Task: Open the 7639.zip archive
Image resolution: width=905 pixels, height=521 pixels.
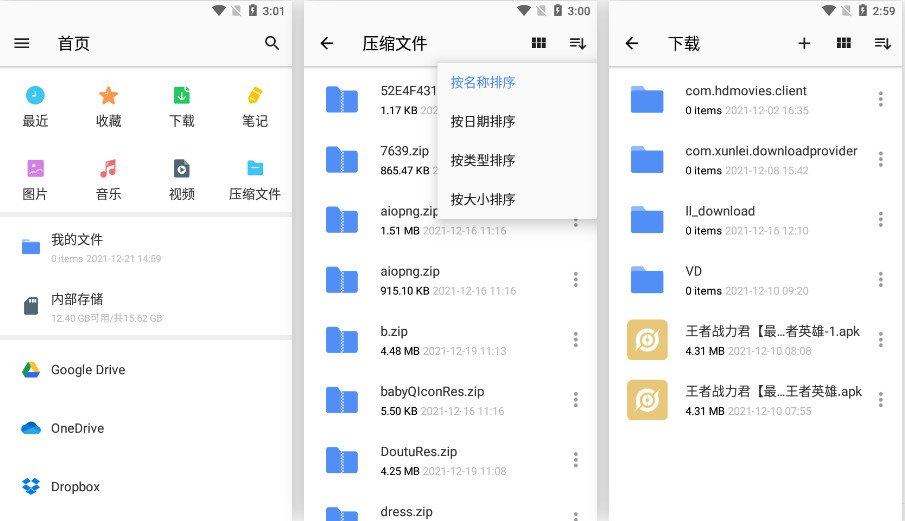Action: pos(405,151)
